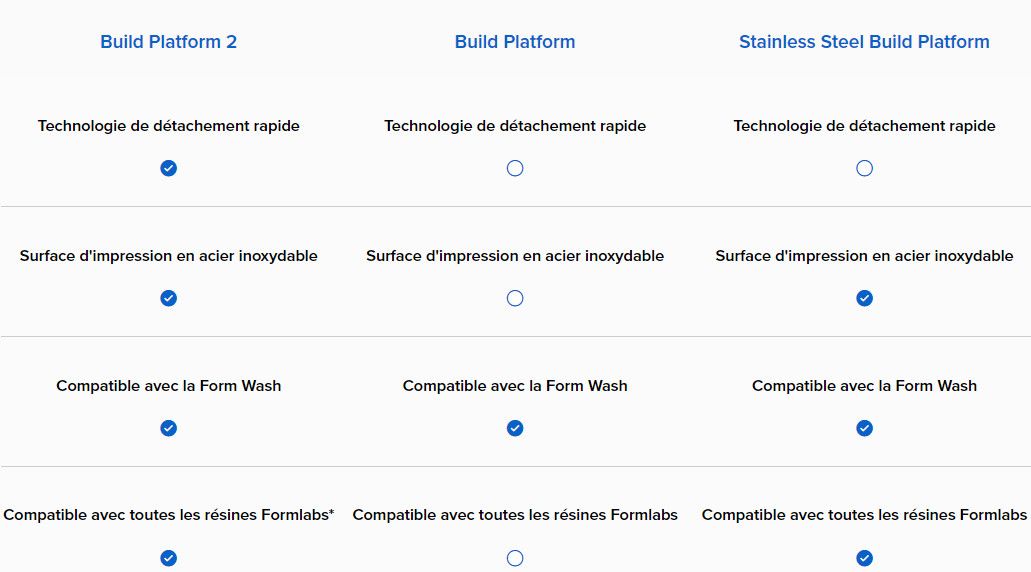This screenshot has height=572, width=1031.
Task: Click Build Platform 2 résines Formlabs checkmark
Action: click(x=168, y=558)
